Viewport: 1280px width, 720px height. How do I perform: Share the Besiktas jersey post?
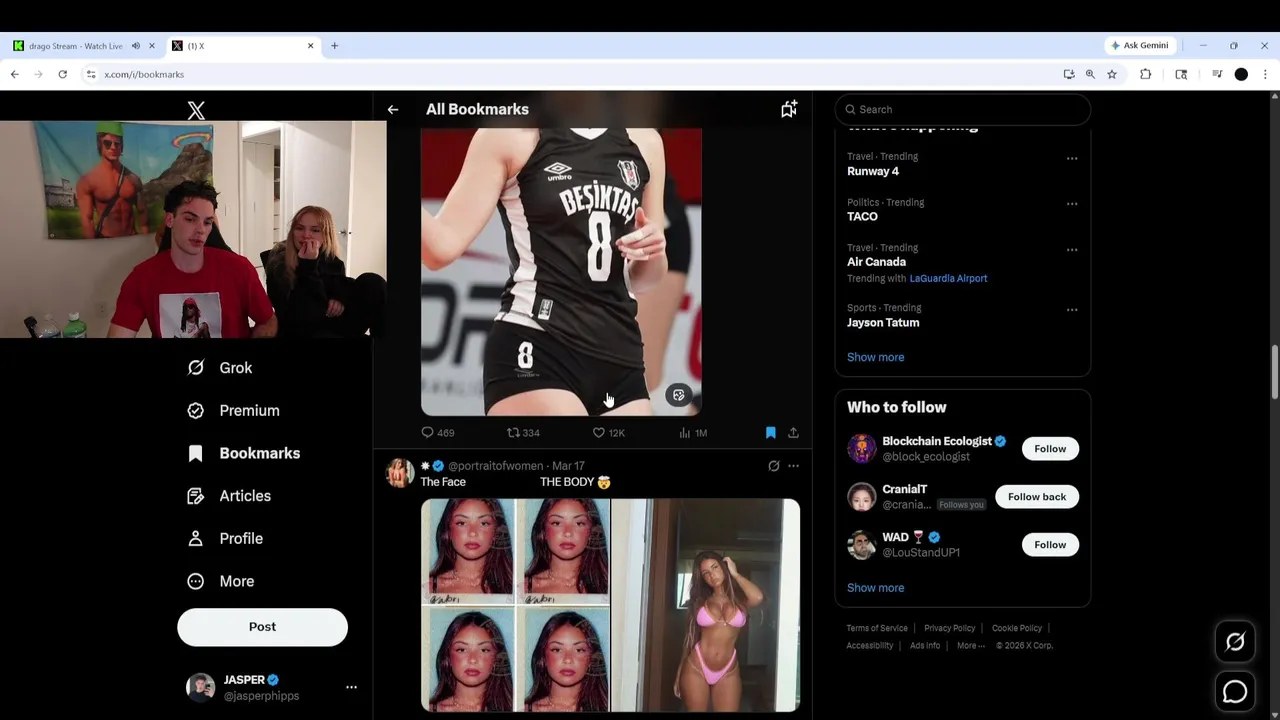coord(793,433)
